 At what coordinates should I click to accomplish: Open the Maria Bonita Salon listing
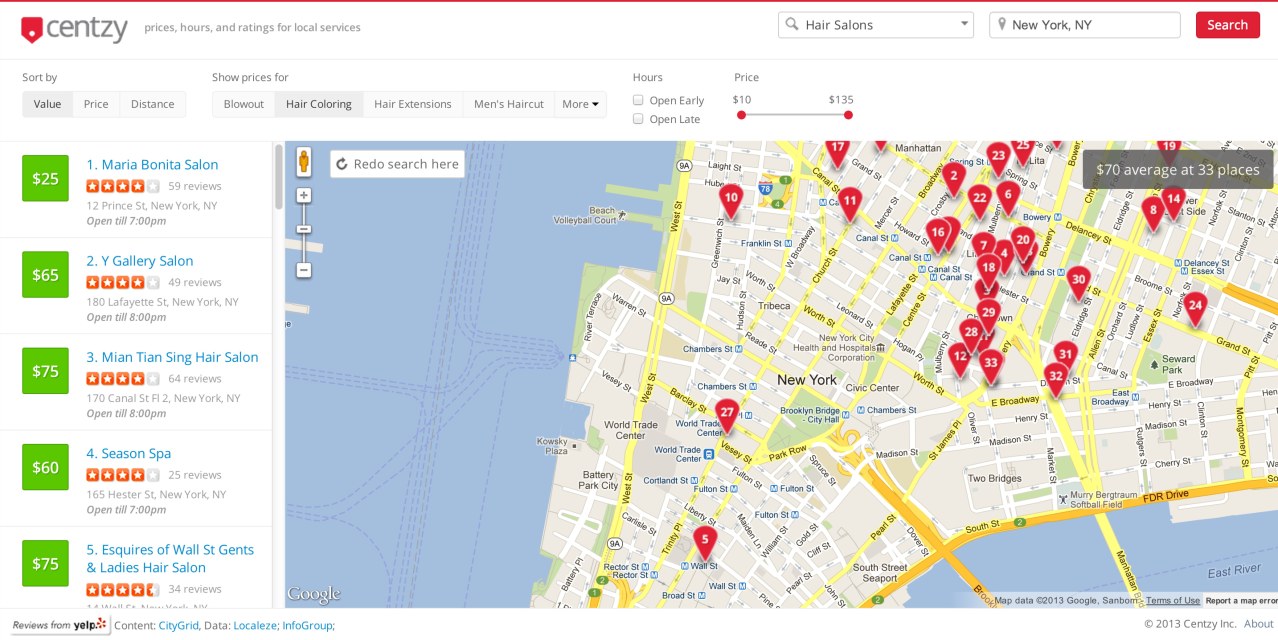(x=152, y=165)
